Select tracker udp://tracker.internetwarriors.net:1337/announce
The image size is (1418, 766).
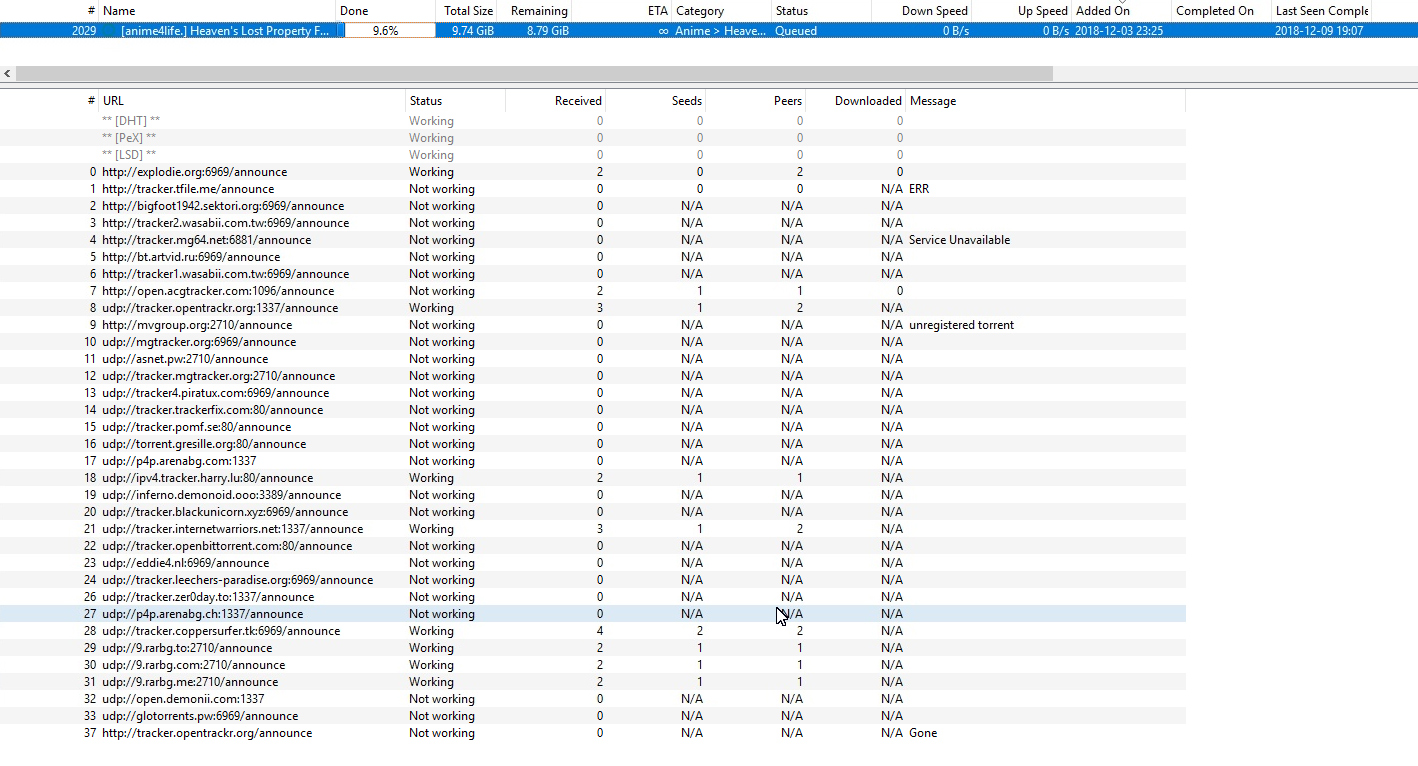(593, 529)
